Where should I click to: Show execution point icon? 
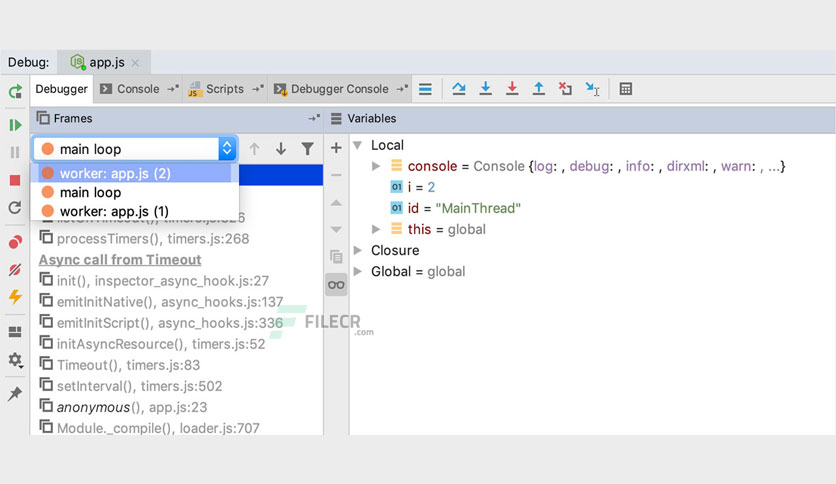click(x=425, y=89)
